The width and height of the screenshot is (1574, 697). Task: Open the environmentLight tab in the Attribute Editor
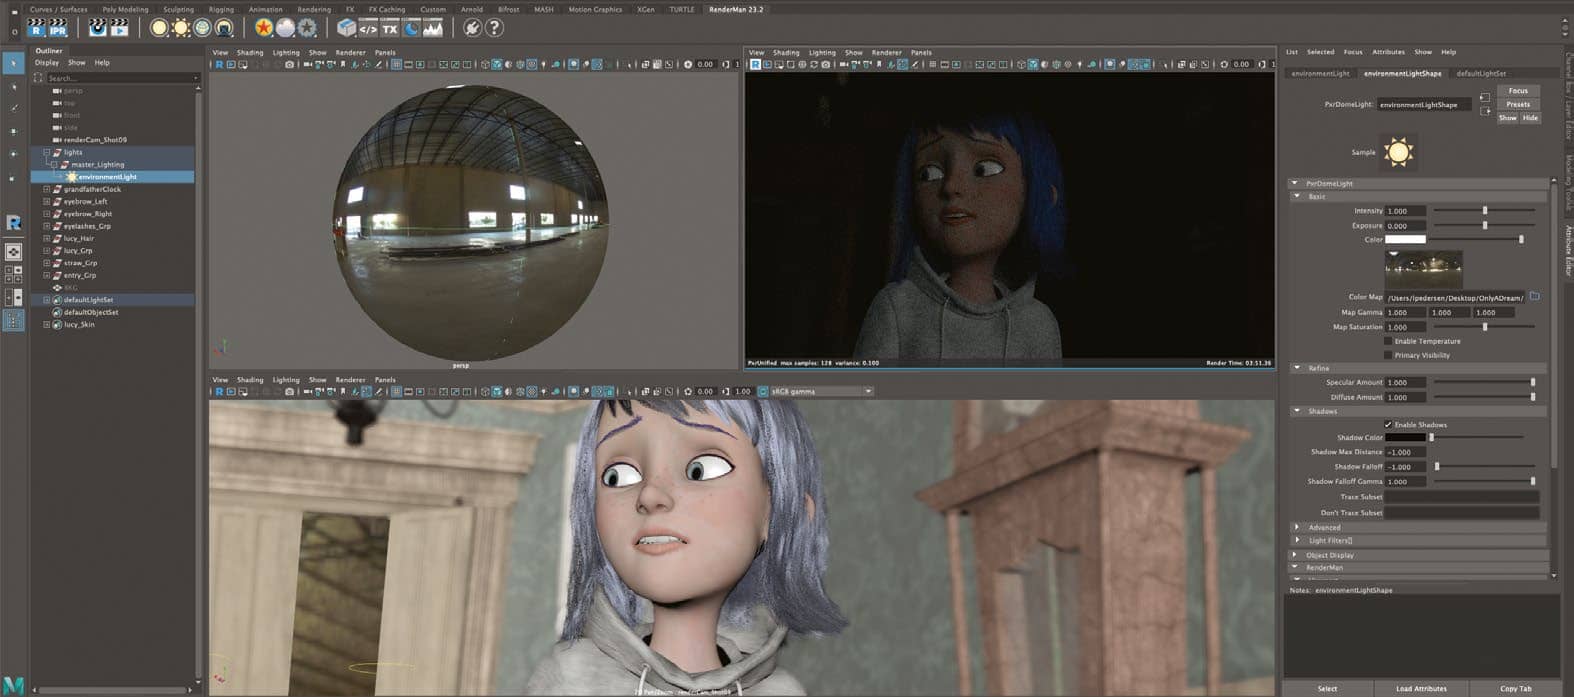[1320, 73]
